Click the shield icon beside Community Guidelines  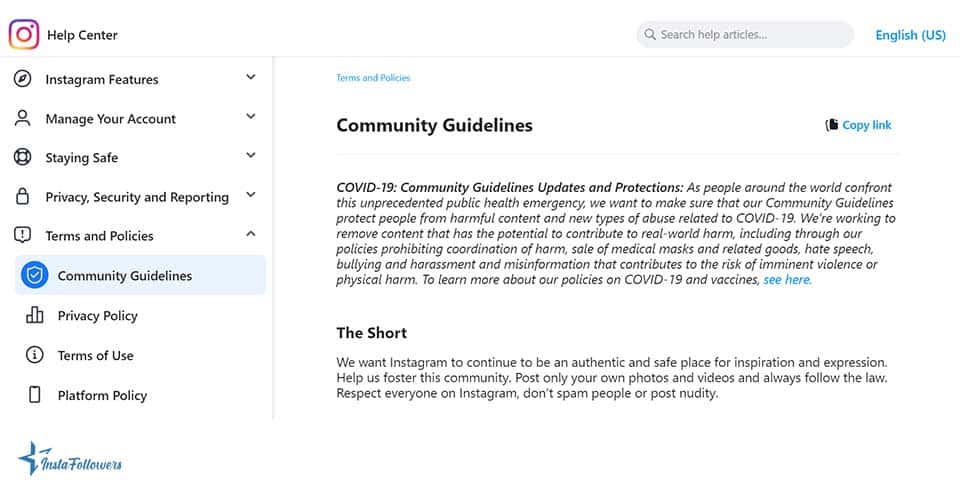point(35,276)
